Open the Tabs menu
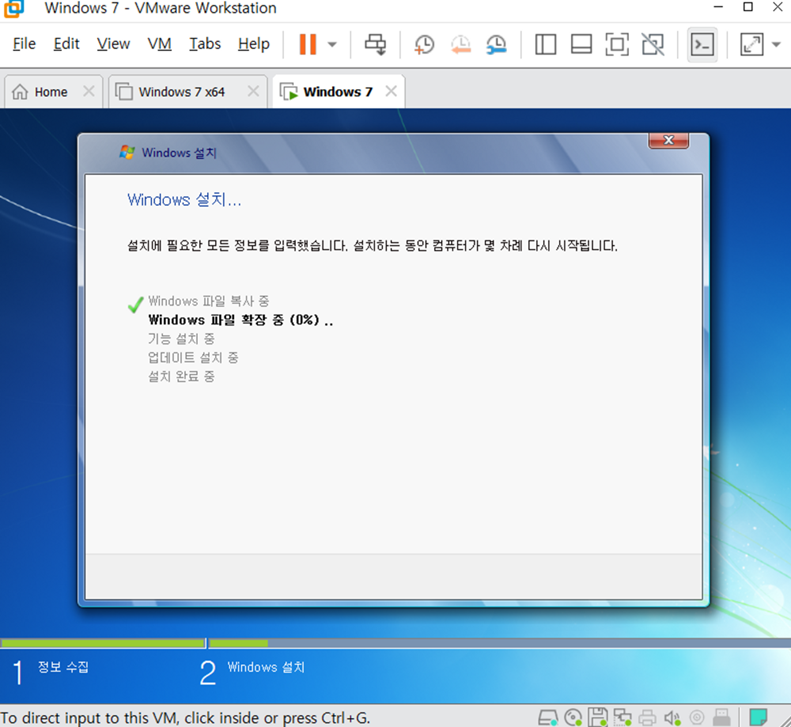Screen dimensions: 791x727 [x=205, y=44]
